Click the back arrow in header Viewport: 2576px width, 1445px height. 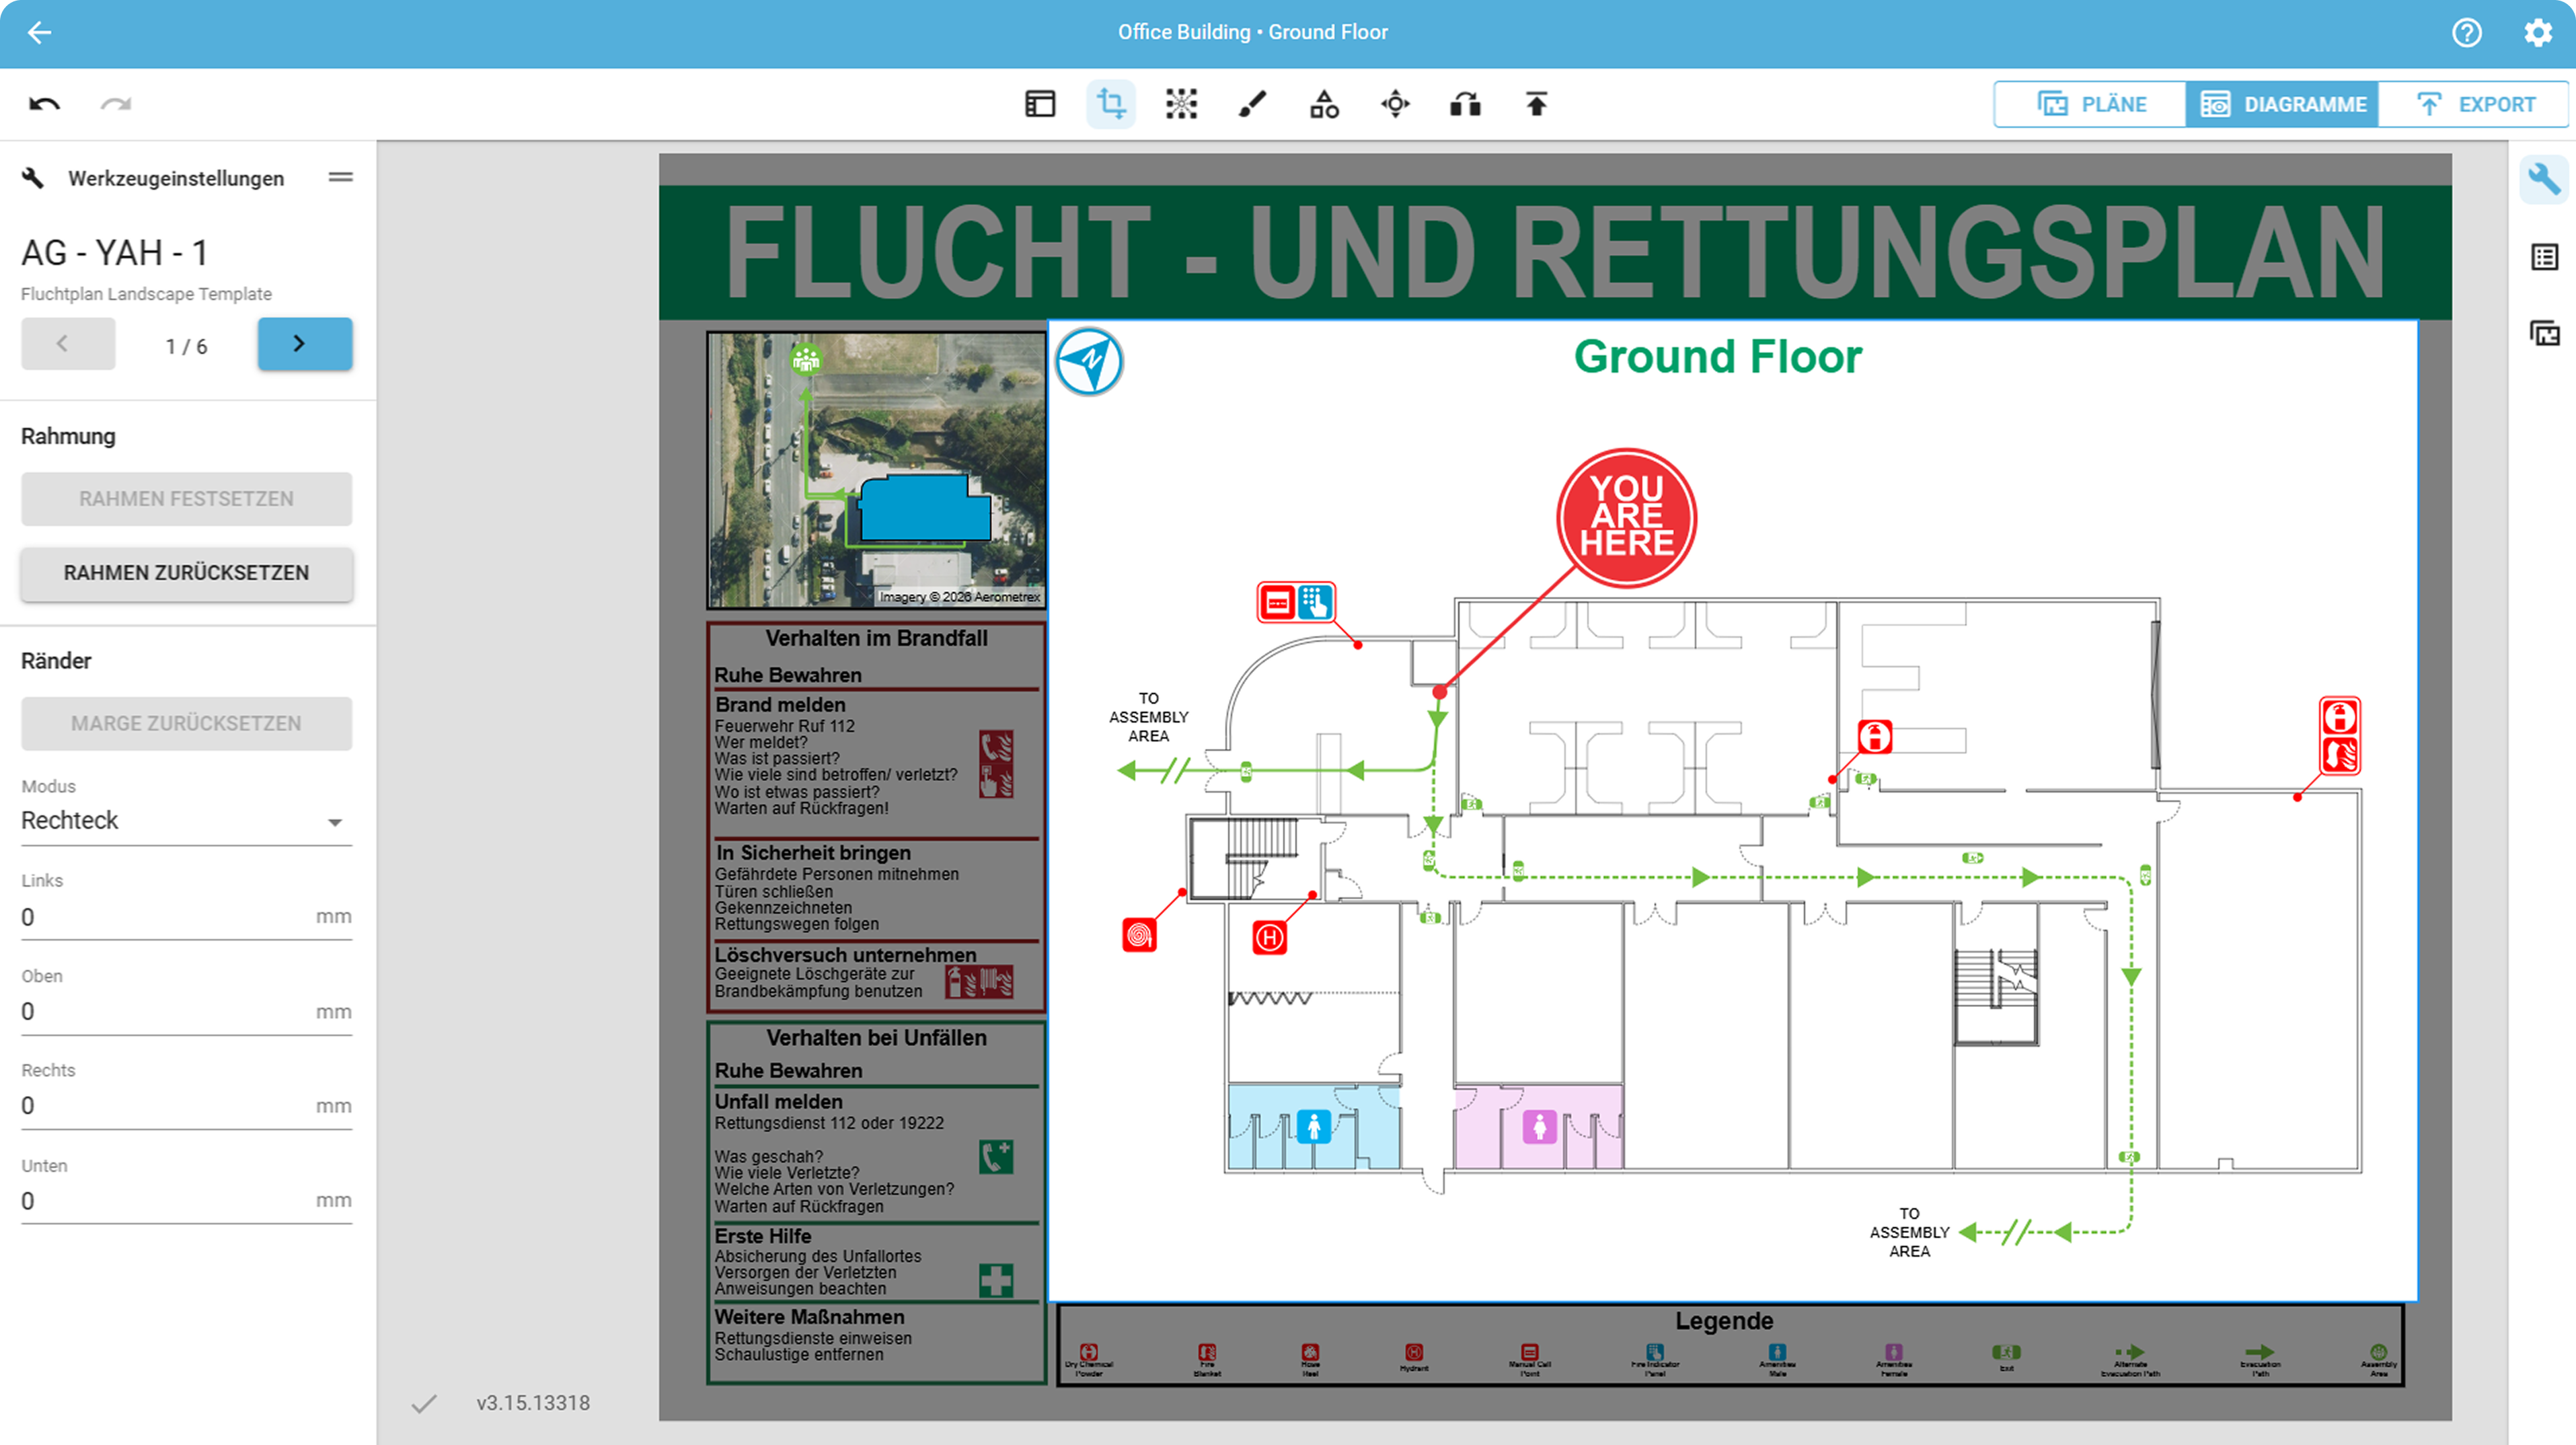pos(39,32)
